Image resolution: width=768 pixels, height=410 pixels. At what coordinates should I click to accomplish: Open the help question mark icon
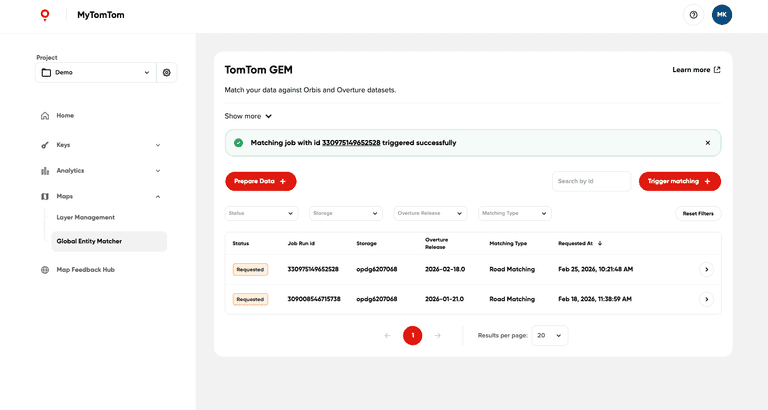pos(693,15)
